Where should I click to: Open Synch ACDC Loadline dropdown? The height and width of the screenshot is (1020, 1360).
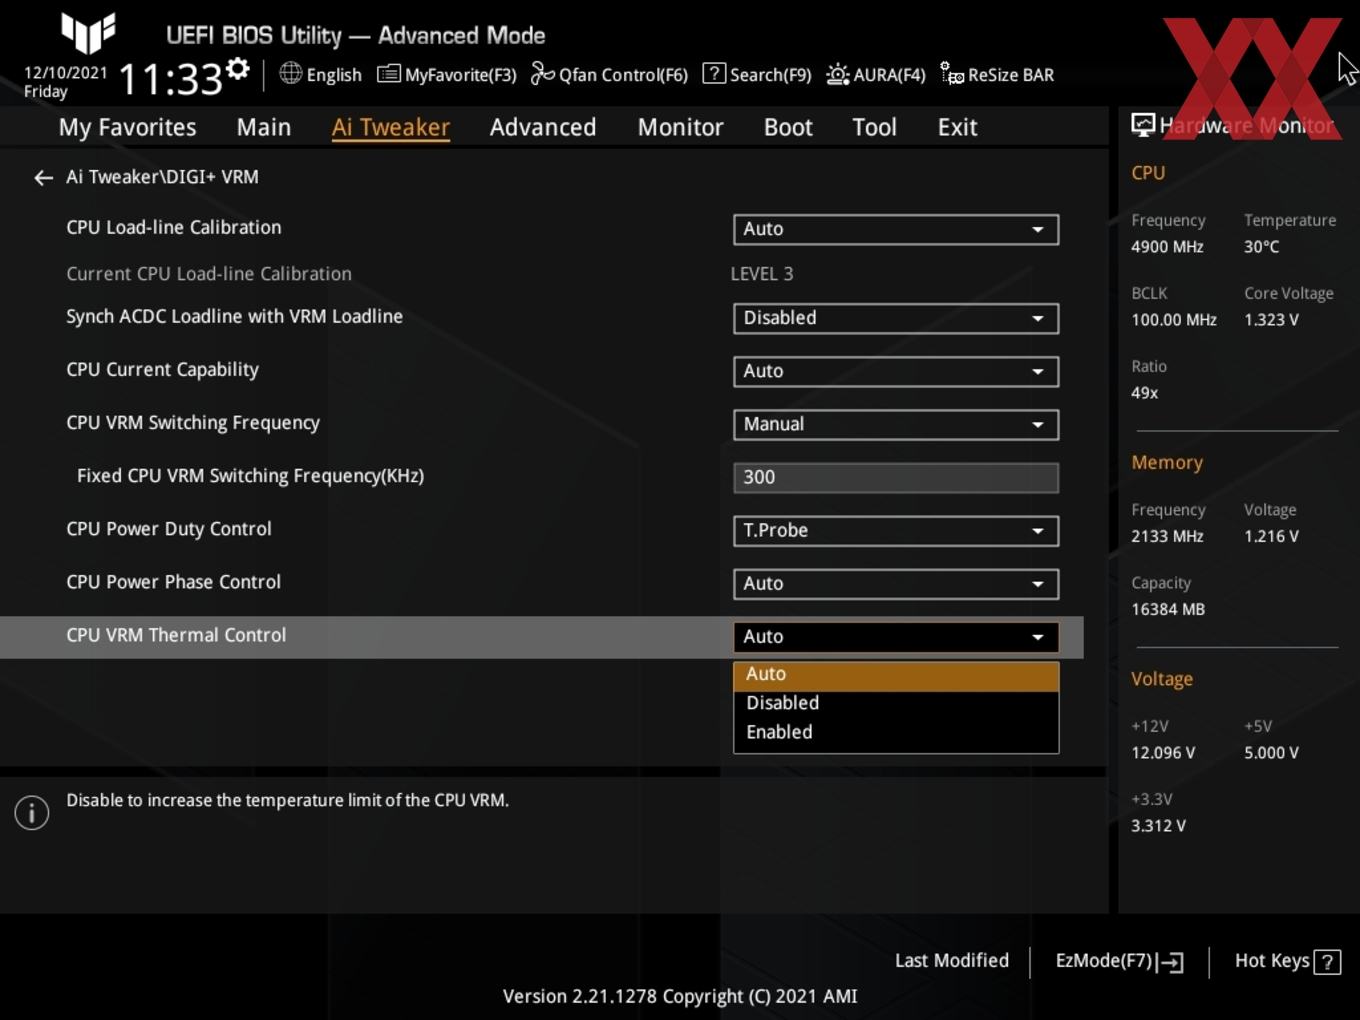[896, 318]
